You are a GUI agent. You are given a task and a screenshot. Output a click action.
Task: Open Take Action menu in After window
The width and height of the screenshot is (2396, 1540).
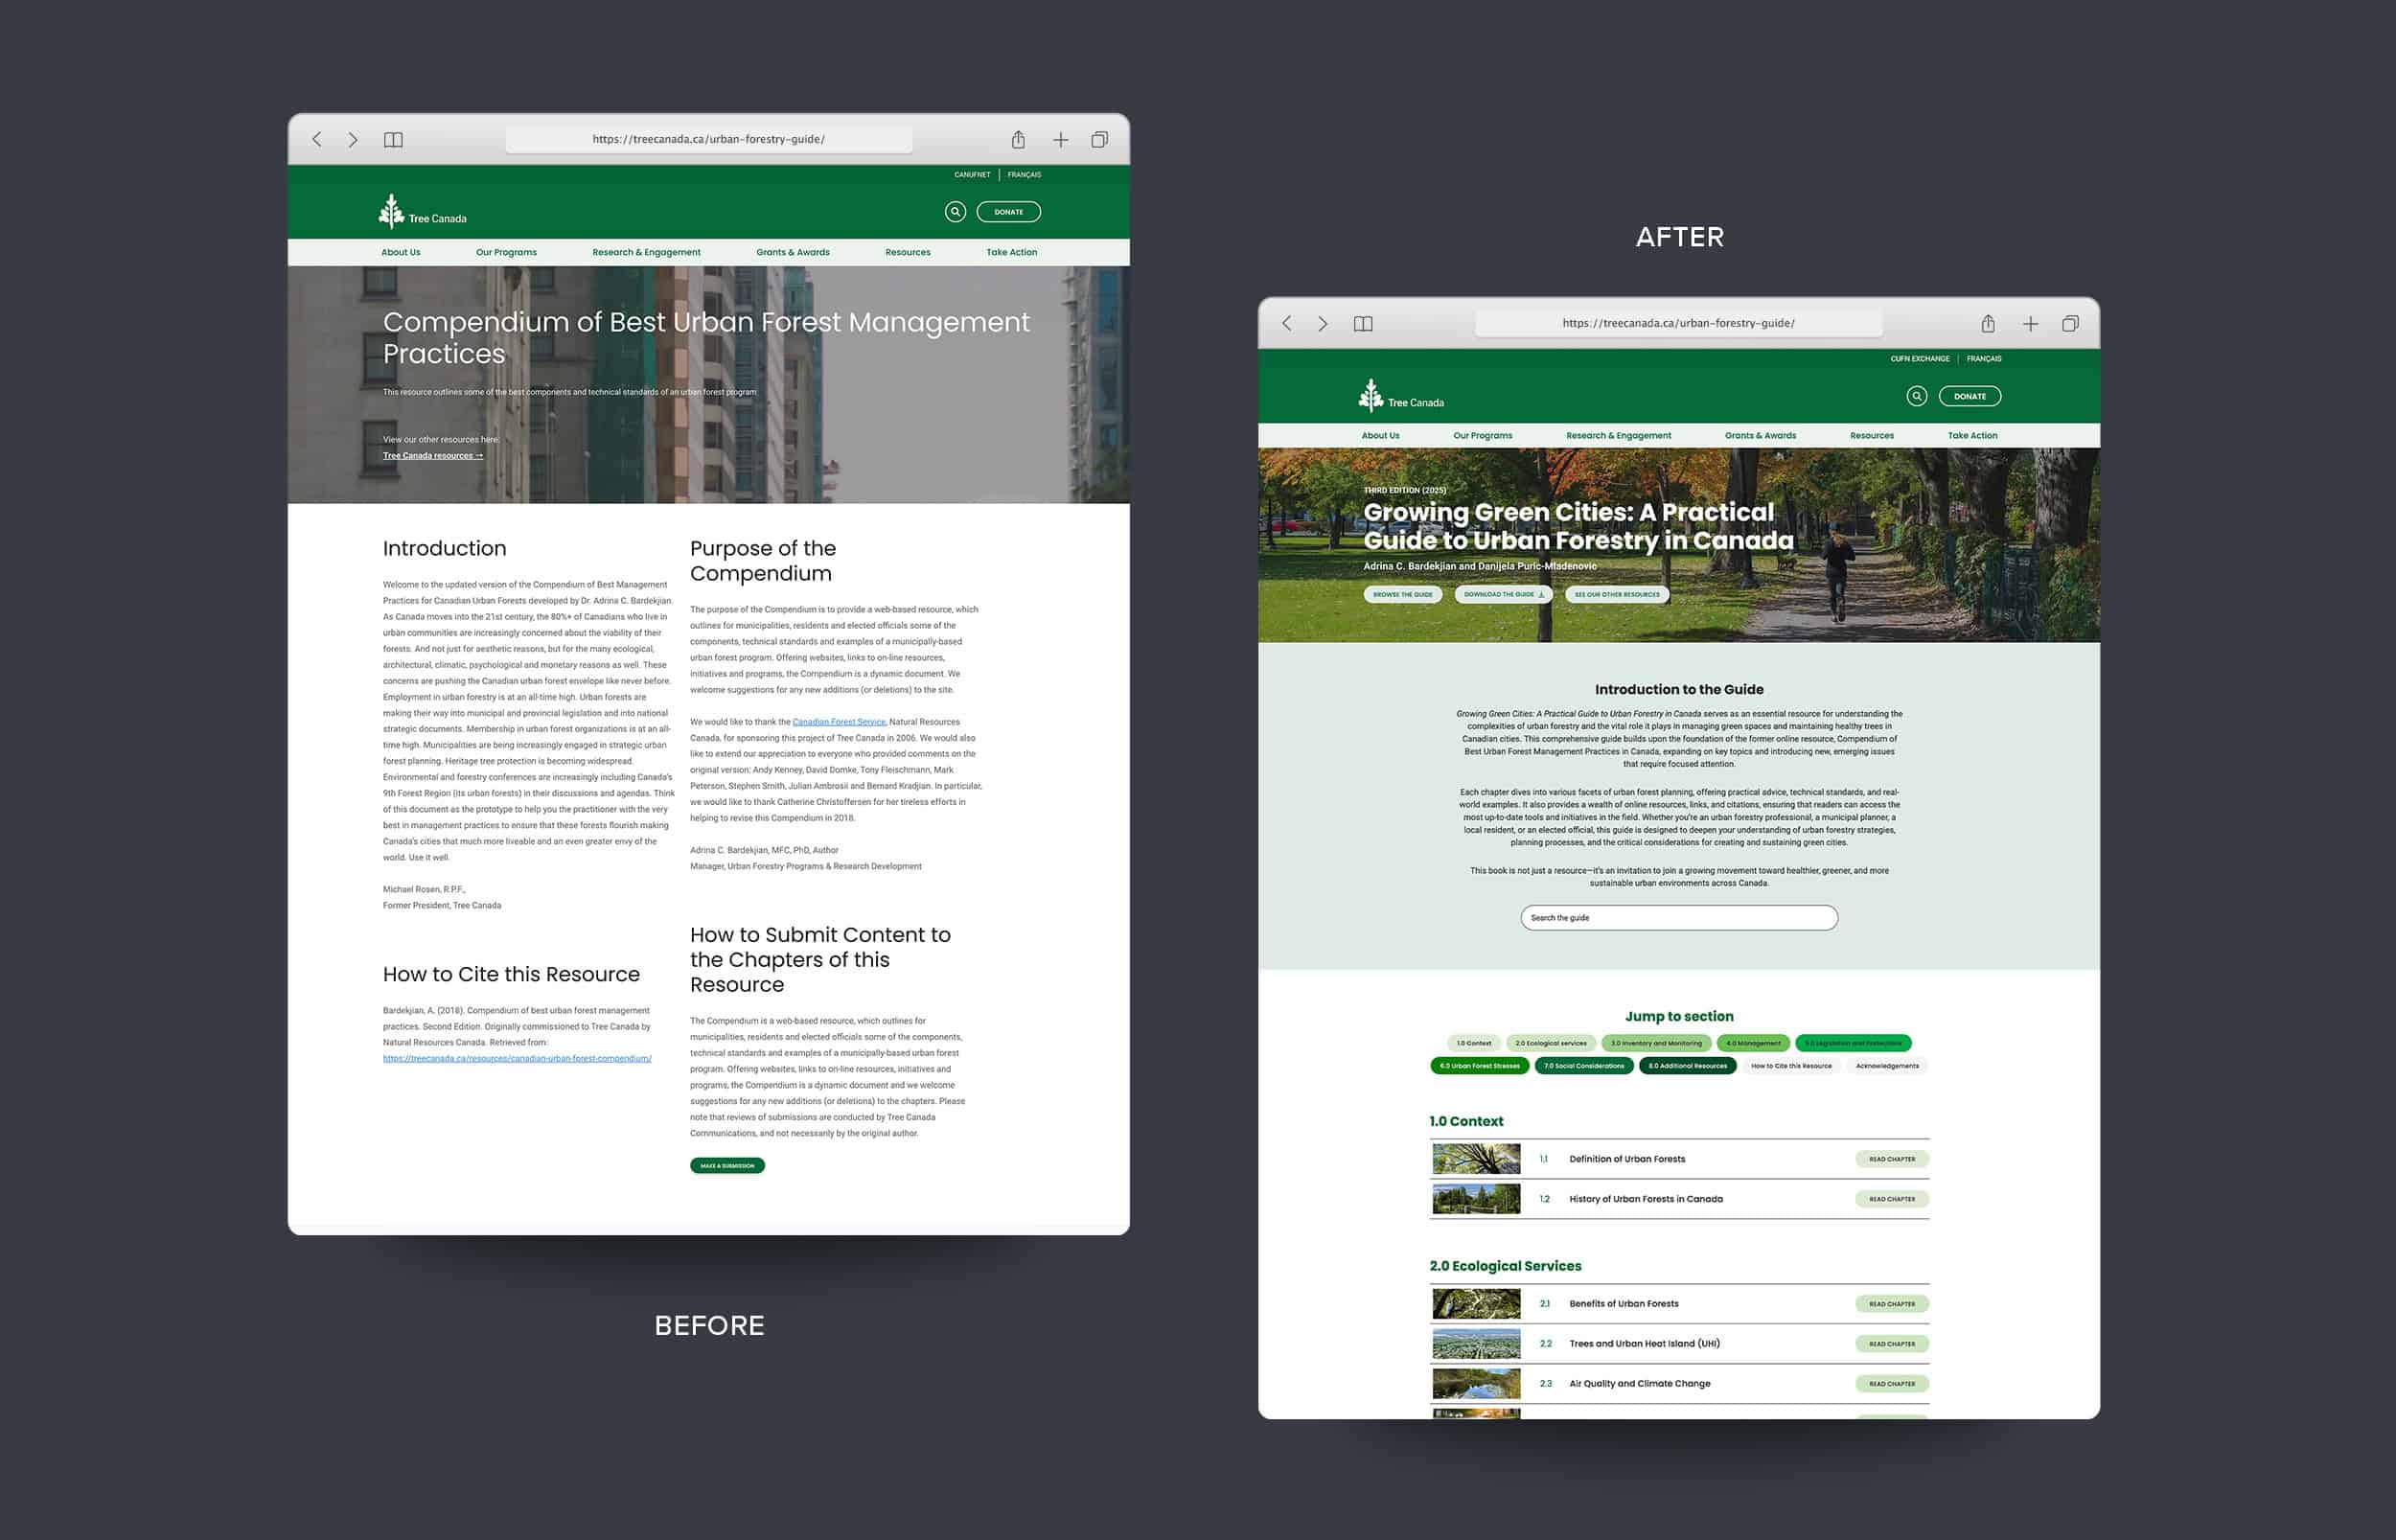pyautogui.click(x=1973, y=436)
